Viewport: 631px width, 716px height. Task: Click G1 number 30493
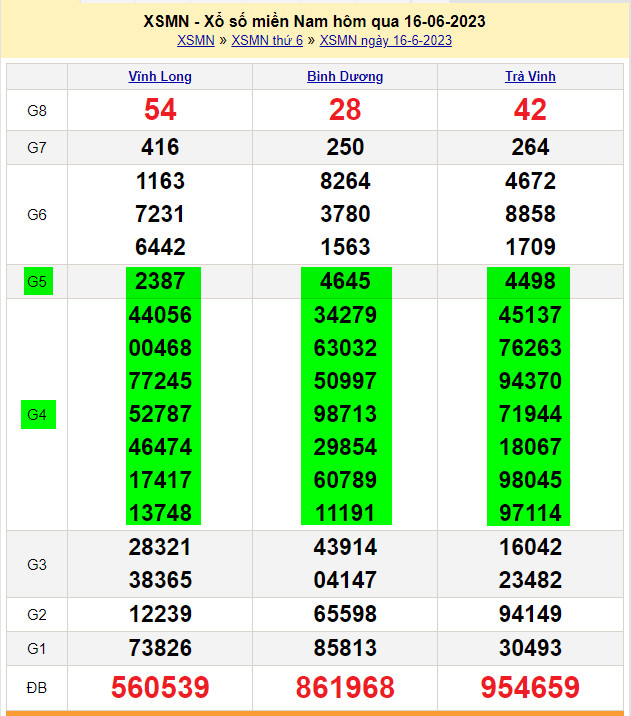coord(530,648)
